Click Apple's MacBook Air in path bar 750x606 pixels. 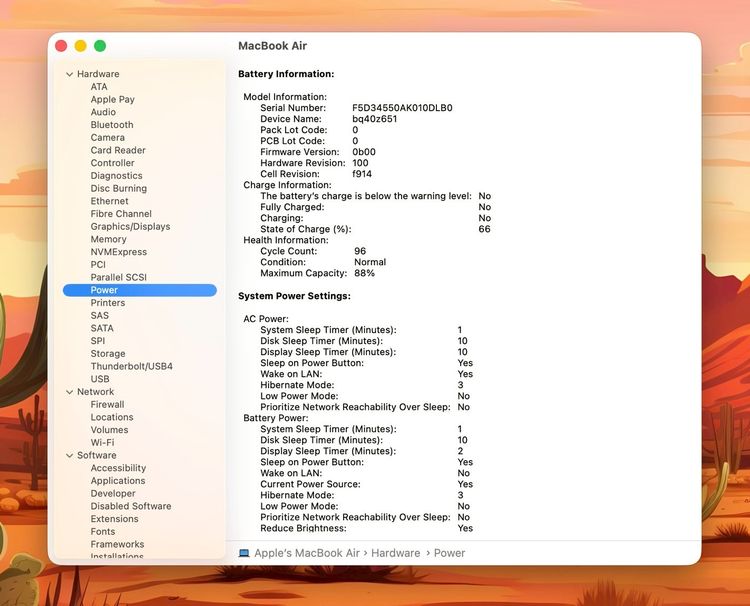(307, 553)
